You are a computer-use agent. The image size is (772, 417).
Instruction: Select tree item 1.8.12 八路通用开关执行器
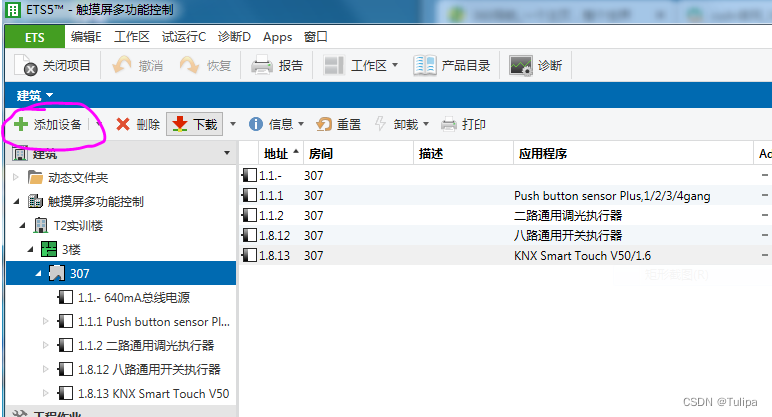[x=149, y=369]
